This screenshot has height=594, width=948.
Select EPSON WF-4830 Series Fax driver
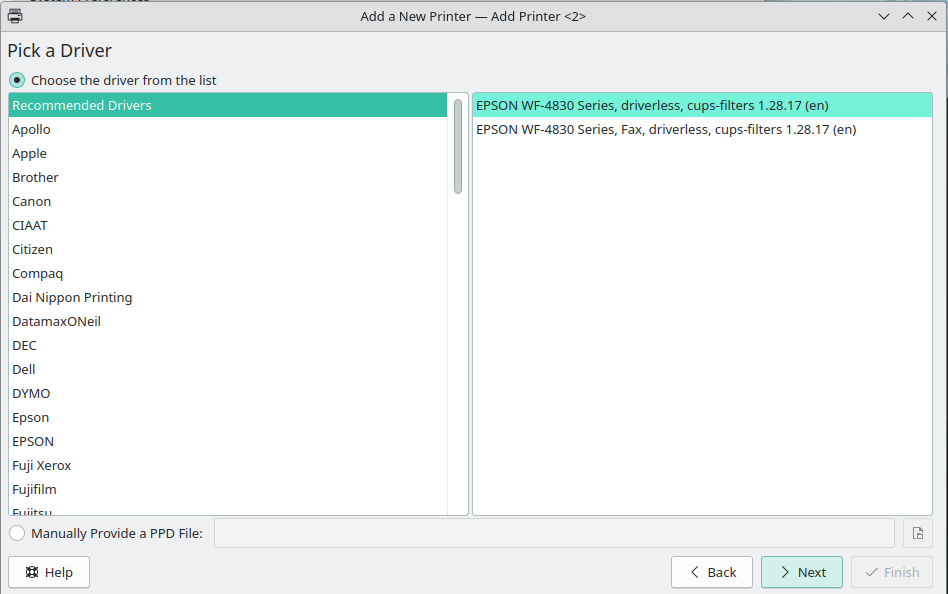702,129
